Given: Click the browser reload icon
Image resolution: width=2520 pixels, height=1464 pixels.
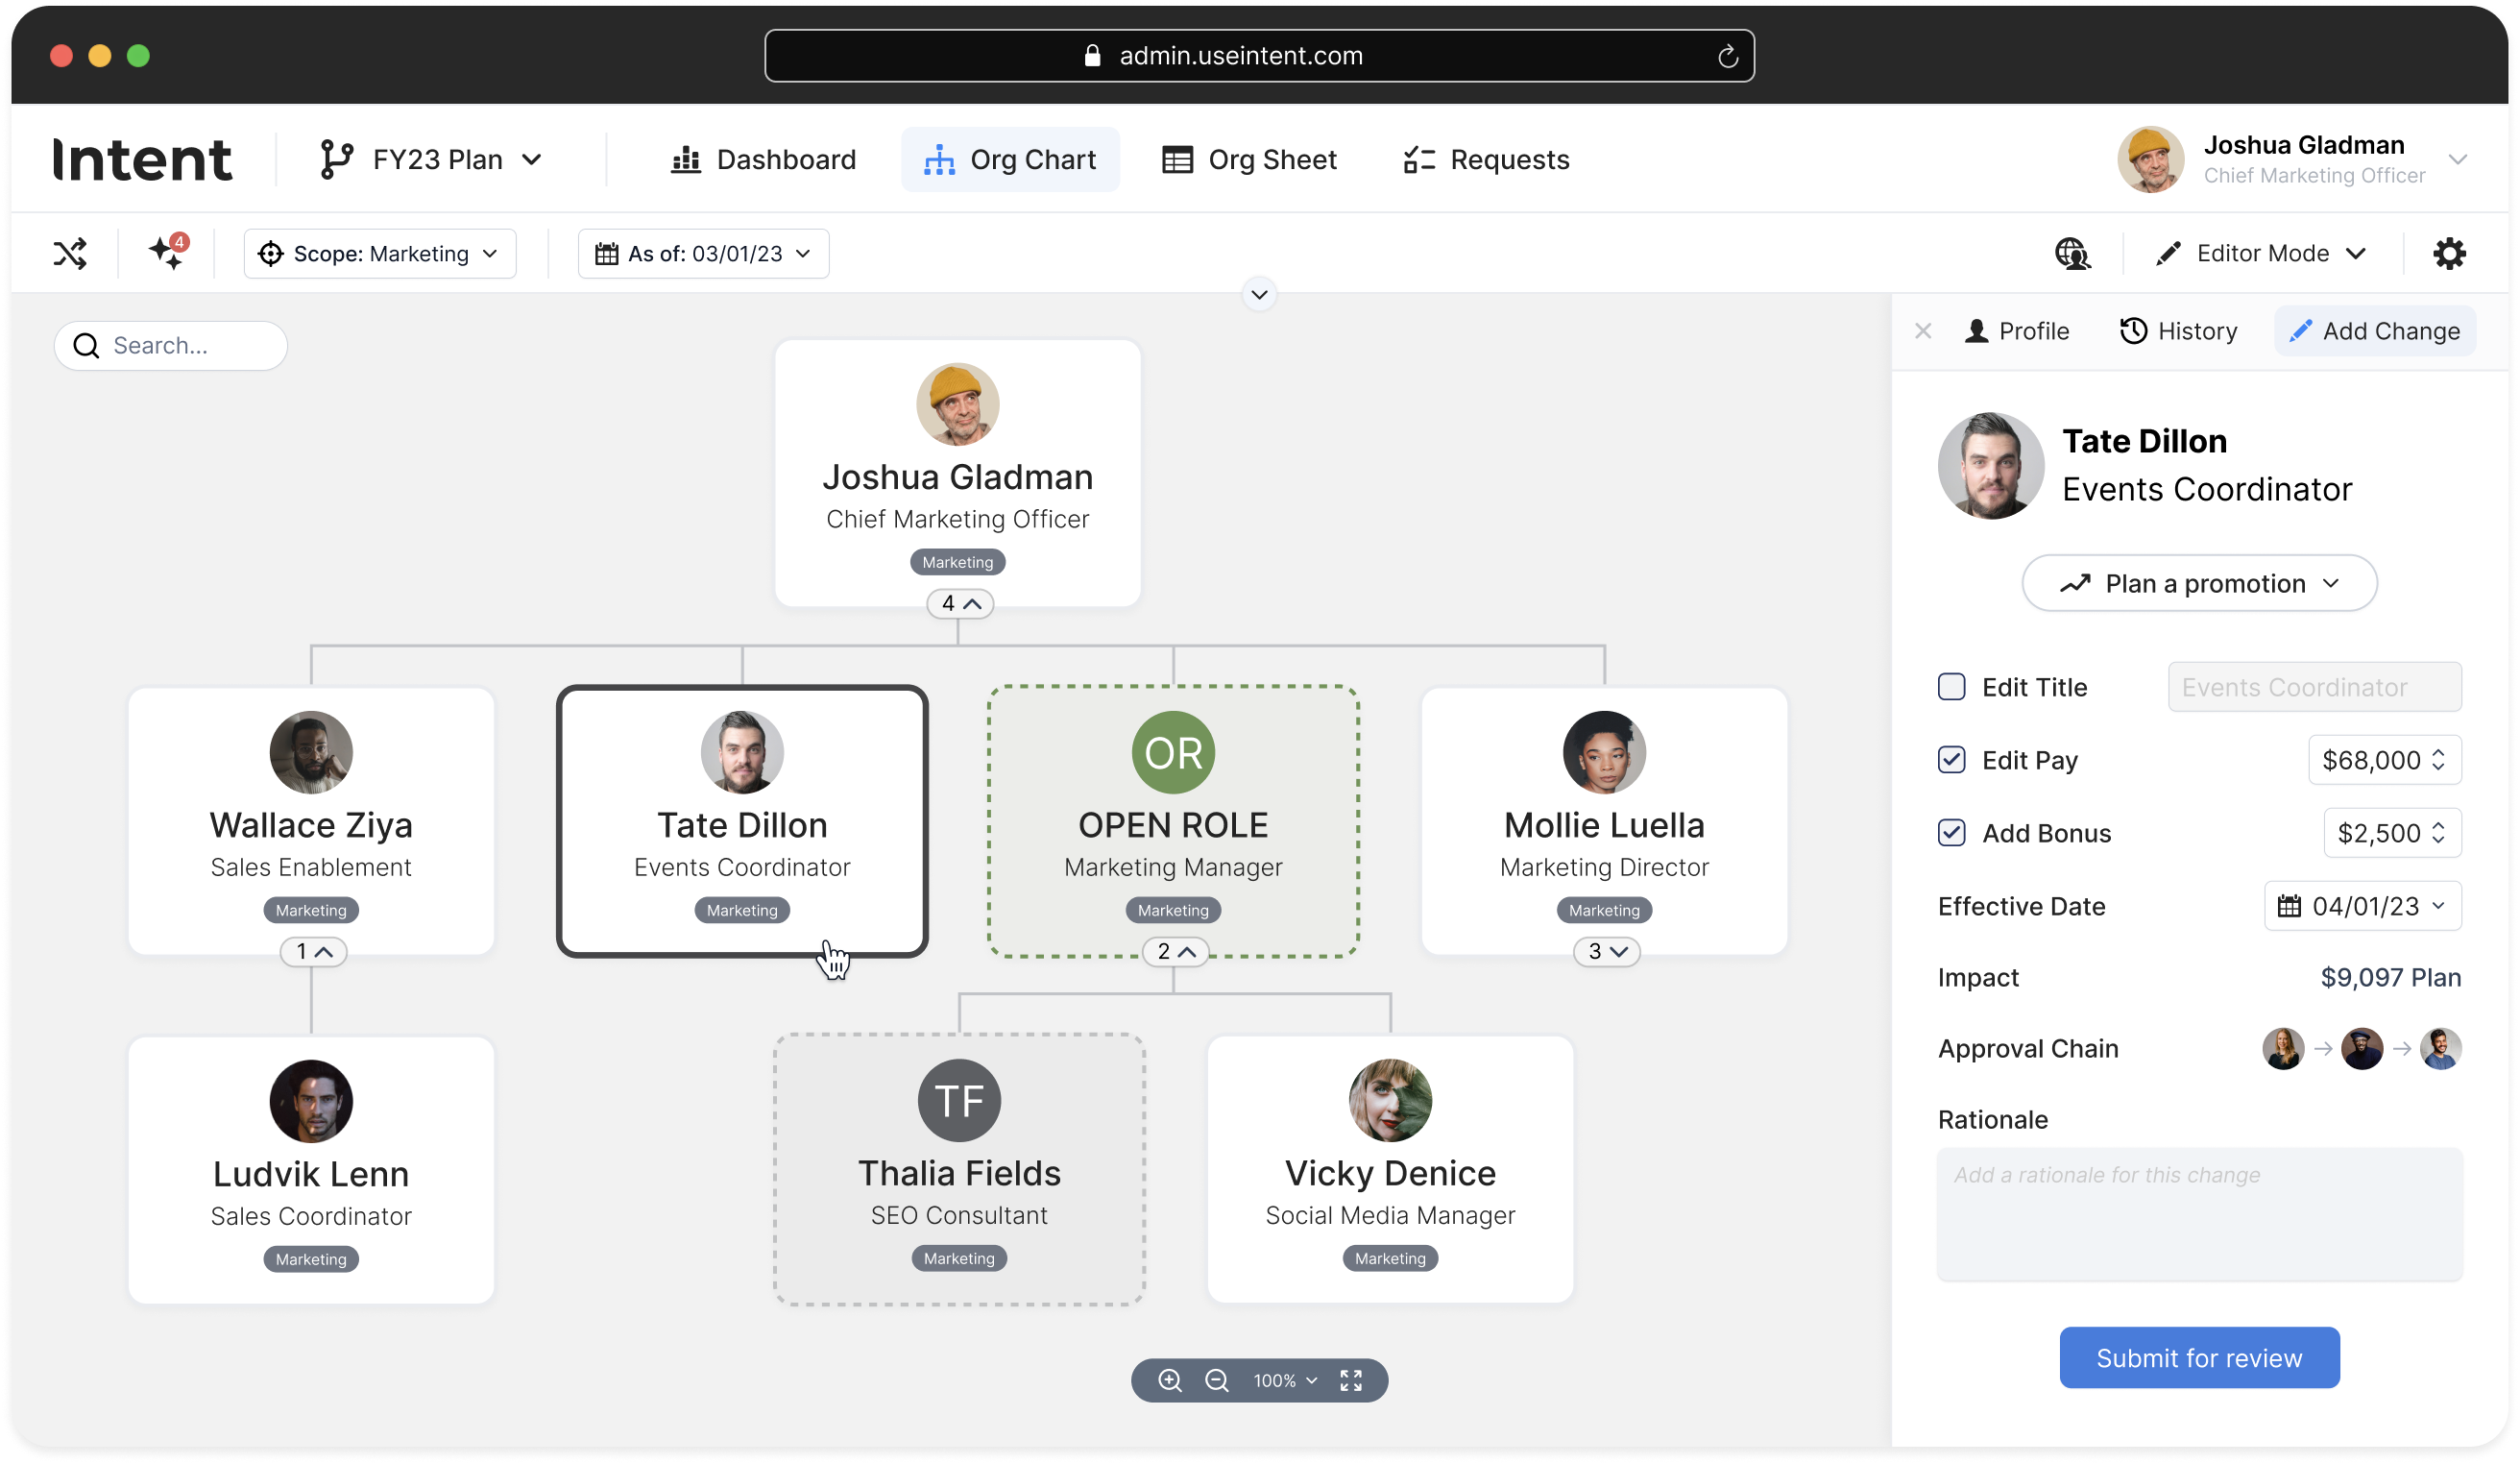Looking at the screenshot, I should (1727, 56).
